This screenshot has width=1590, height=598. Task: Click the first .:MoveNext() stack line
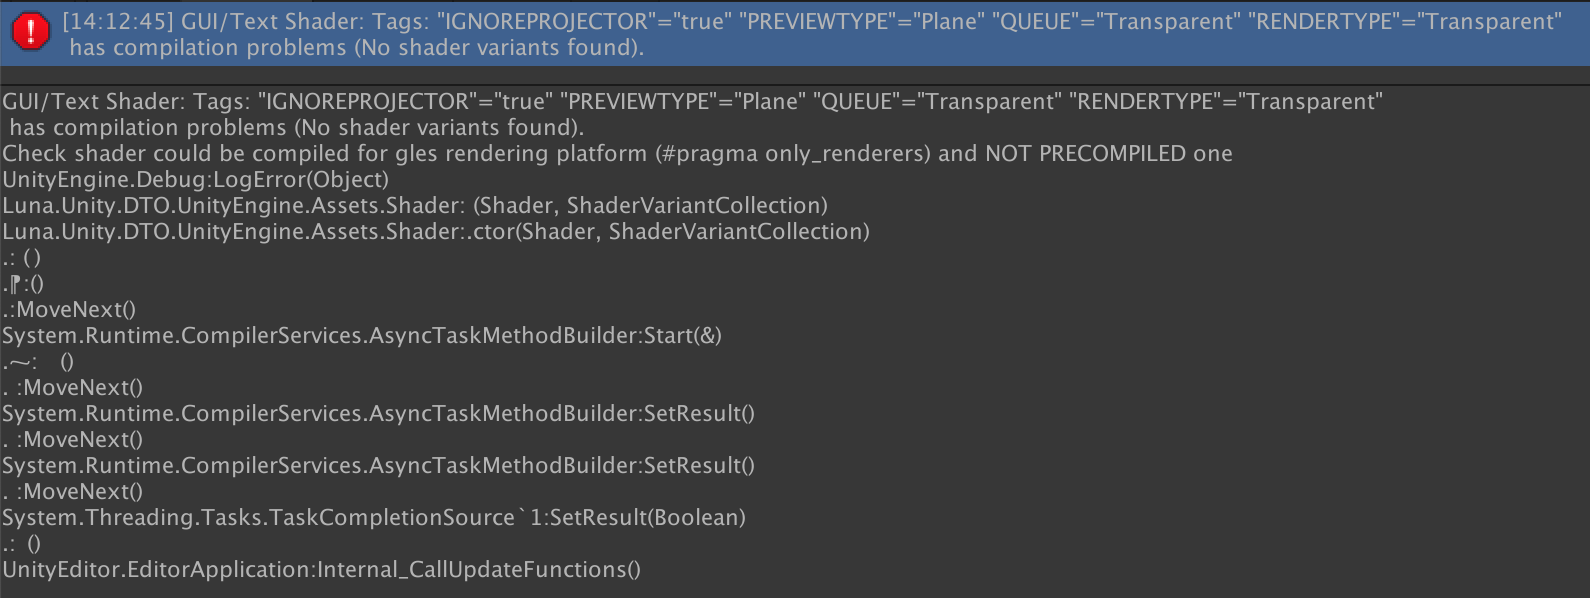point(70,309)
